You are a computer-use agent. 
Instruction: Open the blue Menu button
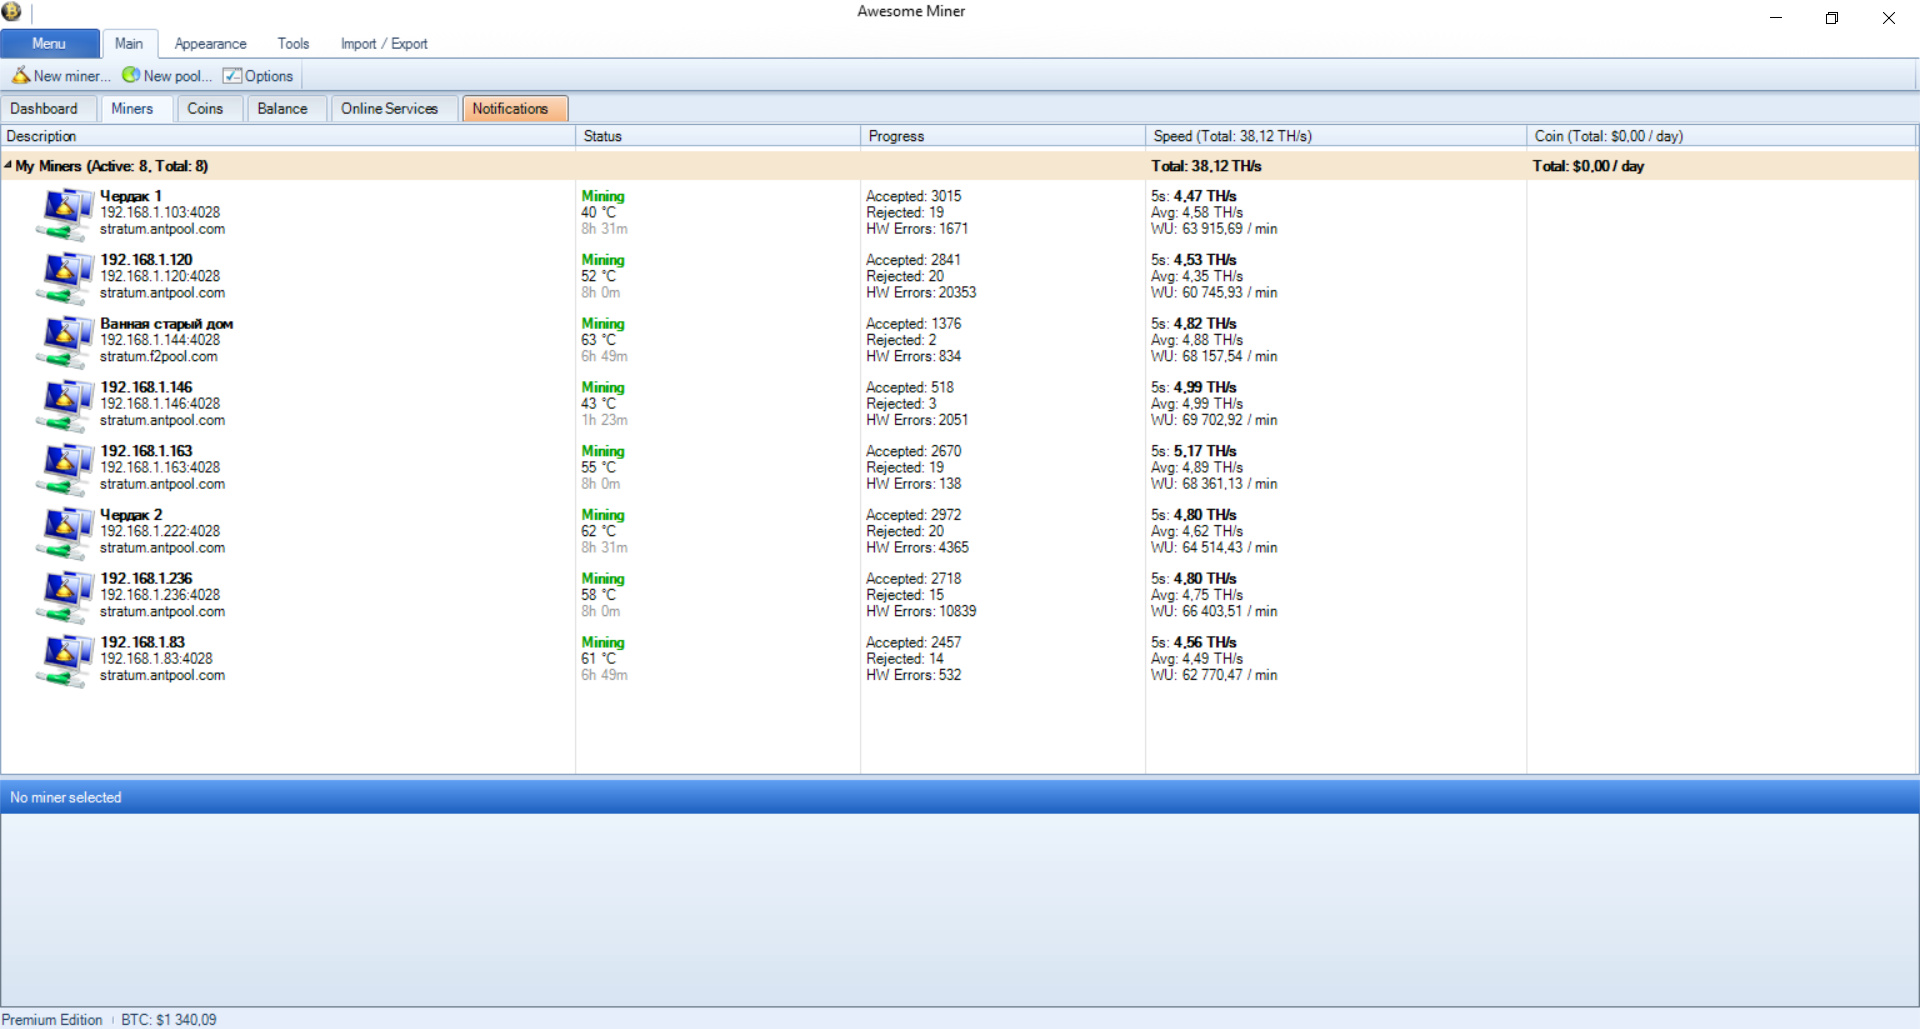click(49, 44)
